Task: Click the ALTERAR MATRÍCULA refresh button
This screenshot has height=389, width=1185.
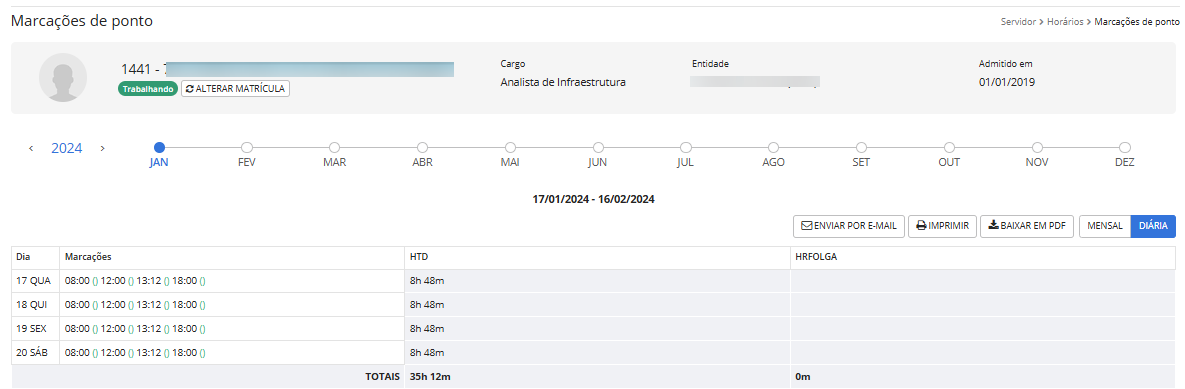Action: pos(235,88)
